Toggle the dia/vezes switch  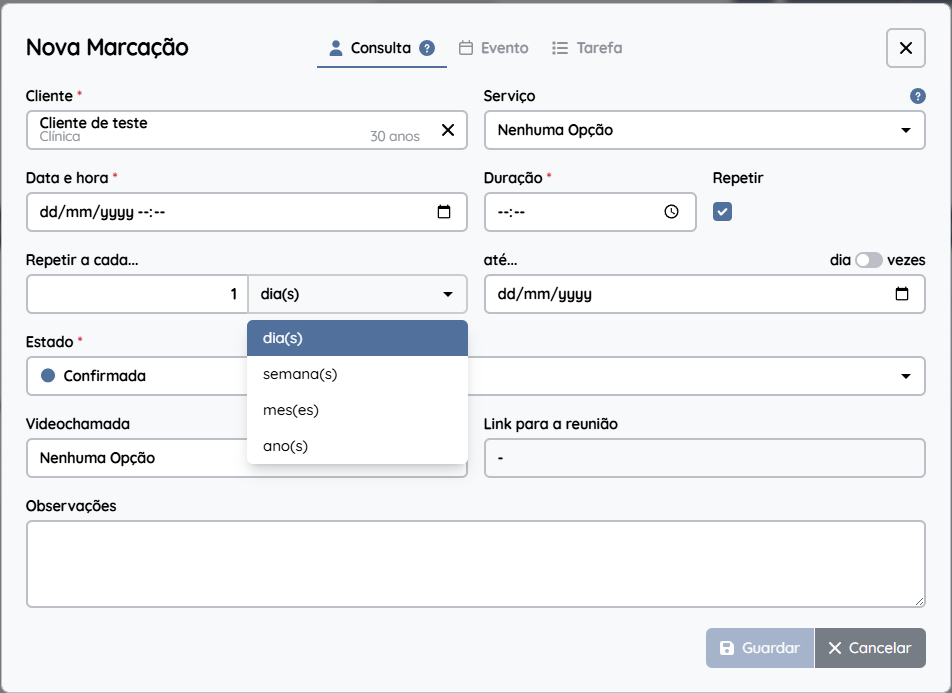pyautogui.click(x=869, y=261)
